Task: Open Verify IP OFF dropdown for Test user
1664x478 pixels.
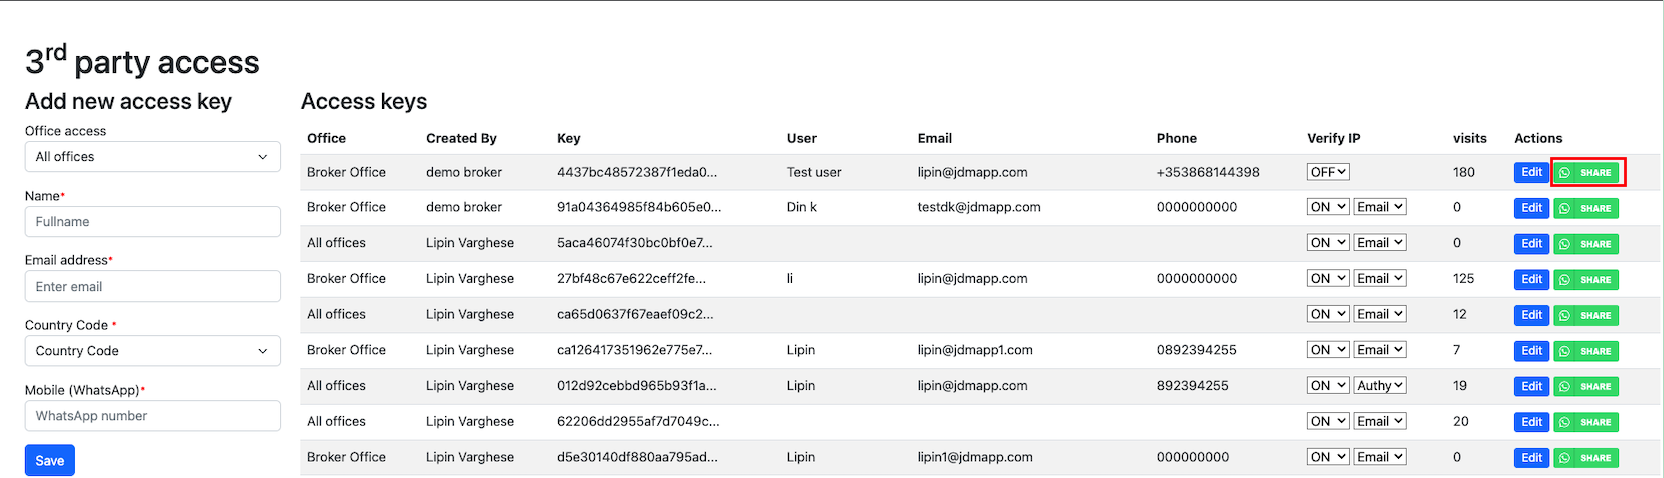Action: (1328, 172)
